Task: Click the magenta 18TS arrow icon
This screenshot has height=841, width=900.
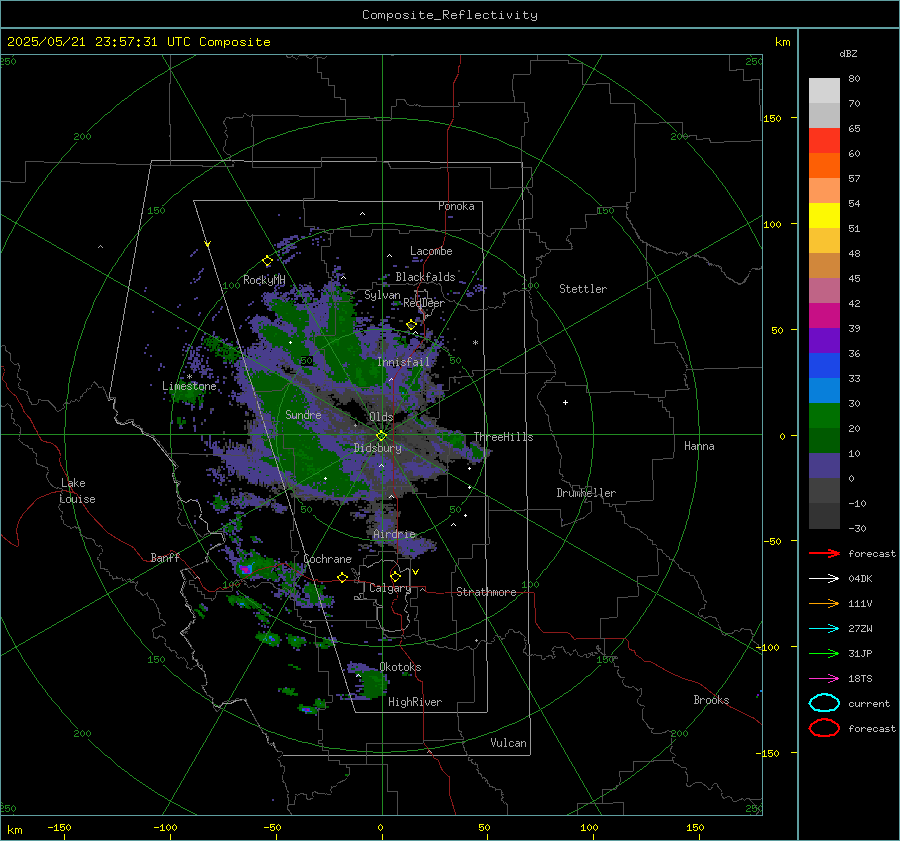Action: pyautogui.click(x=824, y=679)
